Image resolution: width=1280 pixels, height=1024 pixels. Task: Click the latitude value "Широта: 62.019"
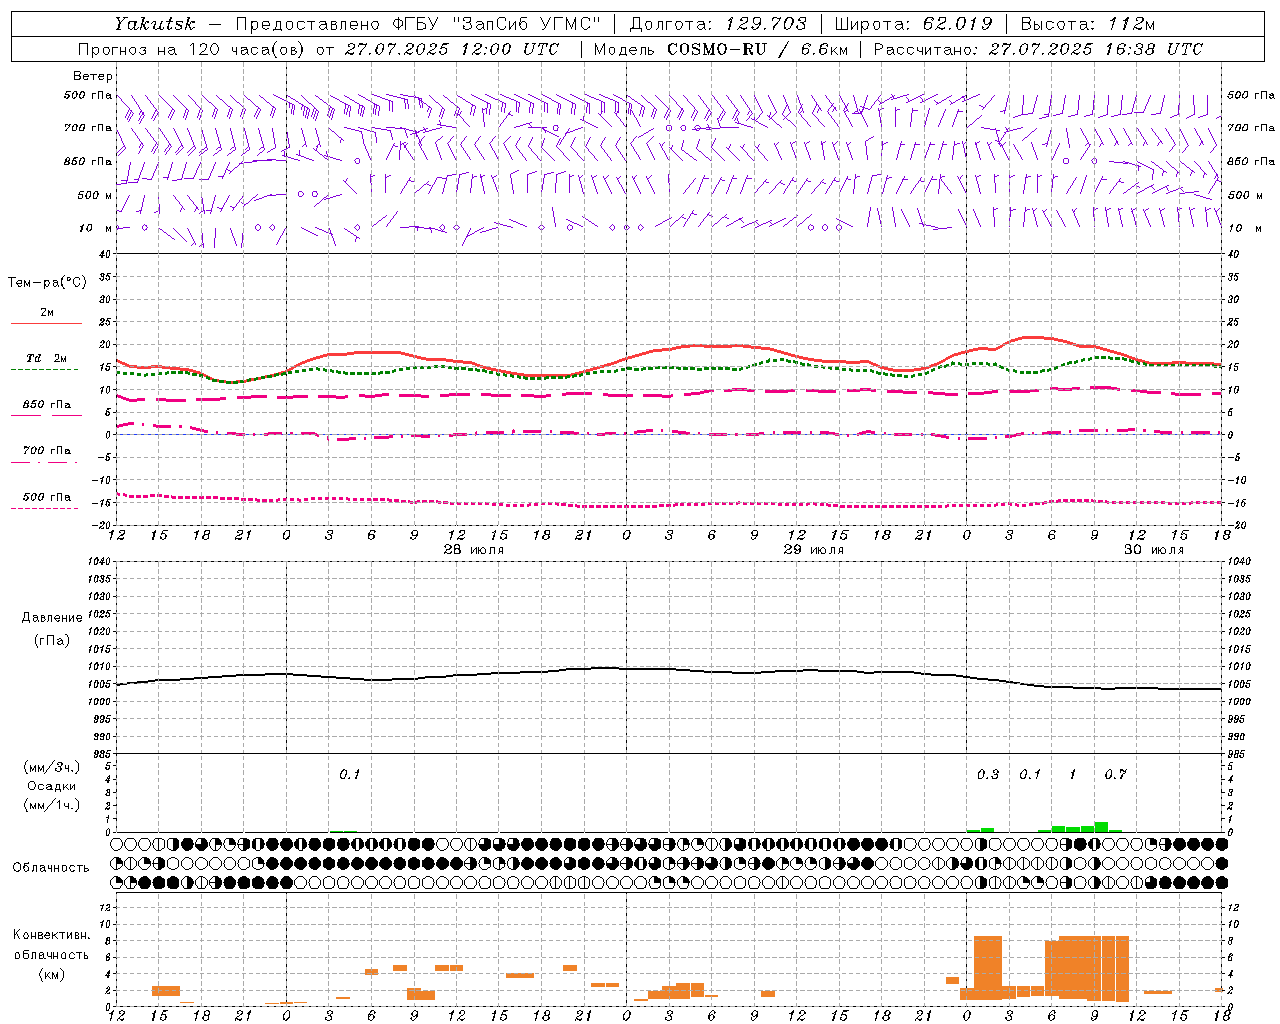913,24
